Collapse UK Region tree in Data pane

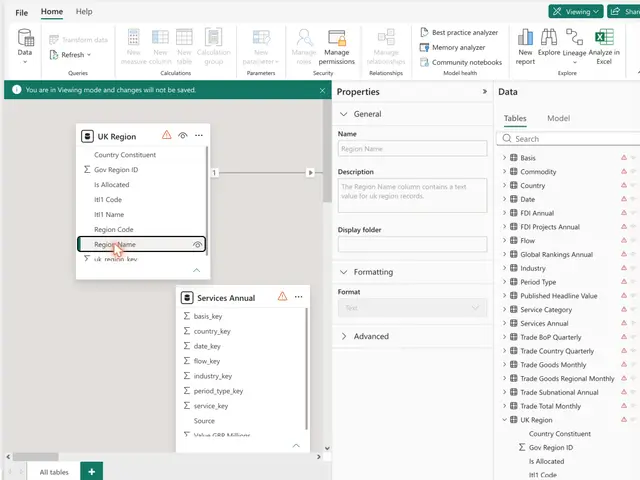pyautogui.click(x=504, y=420)
